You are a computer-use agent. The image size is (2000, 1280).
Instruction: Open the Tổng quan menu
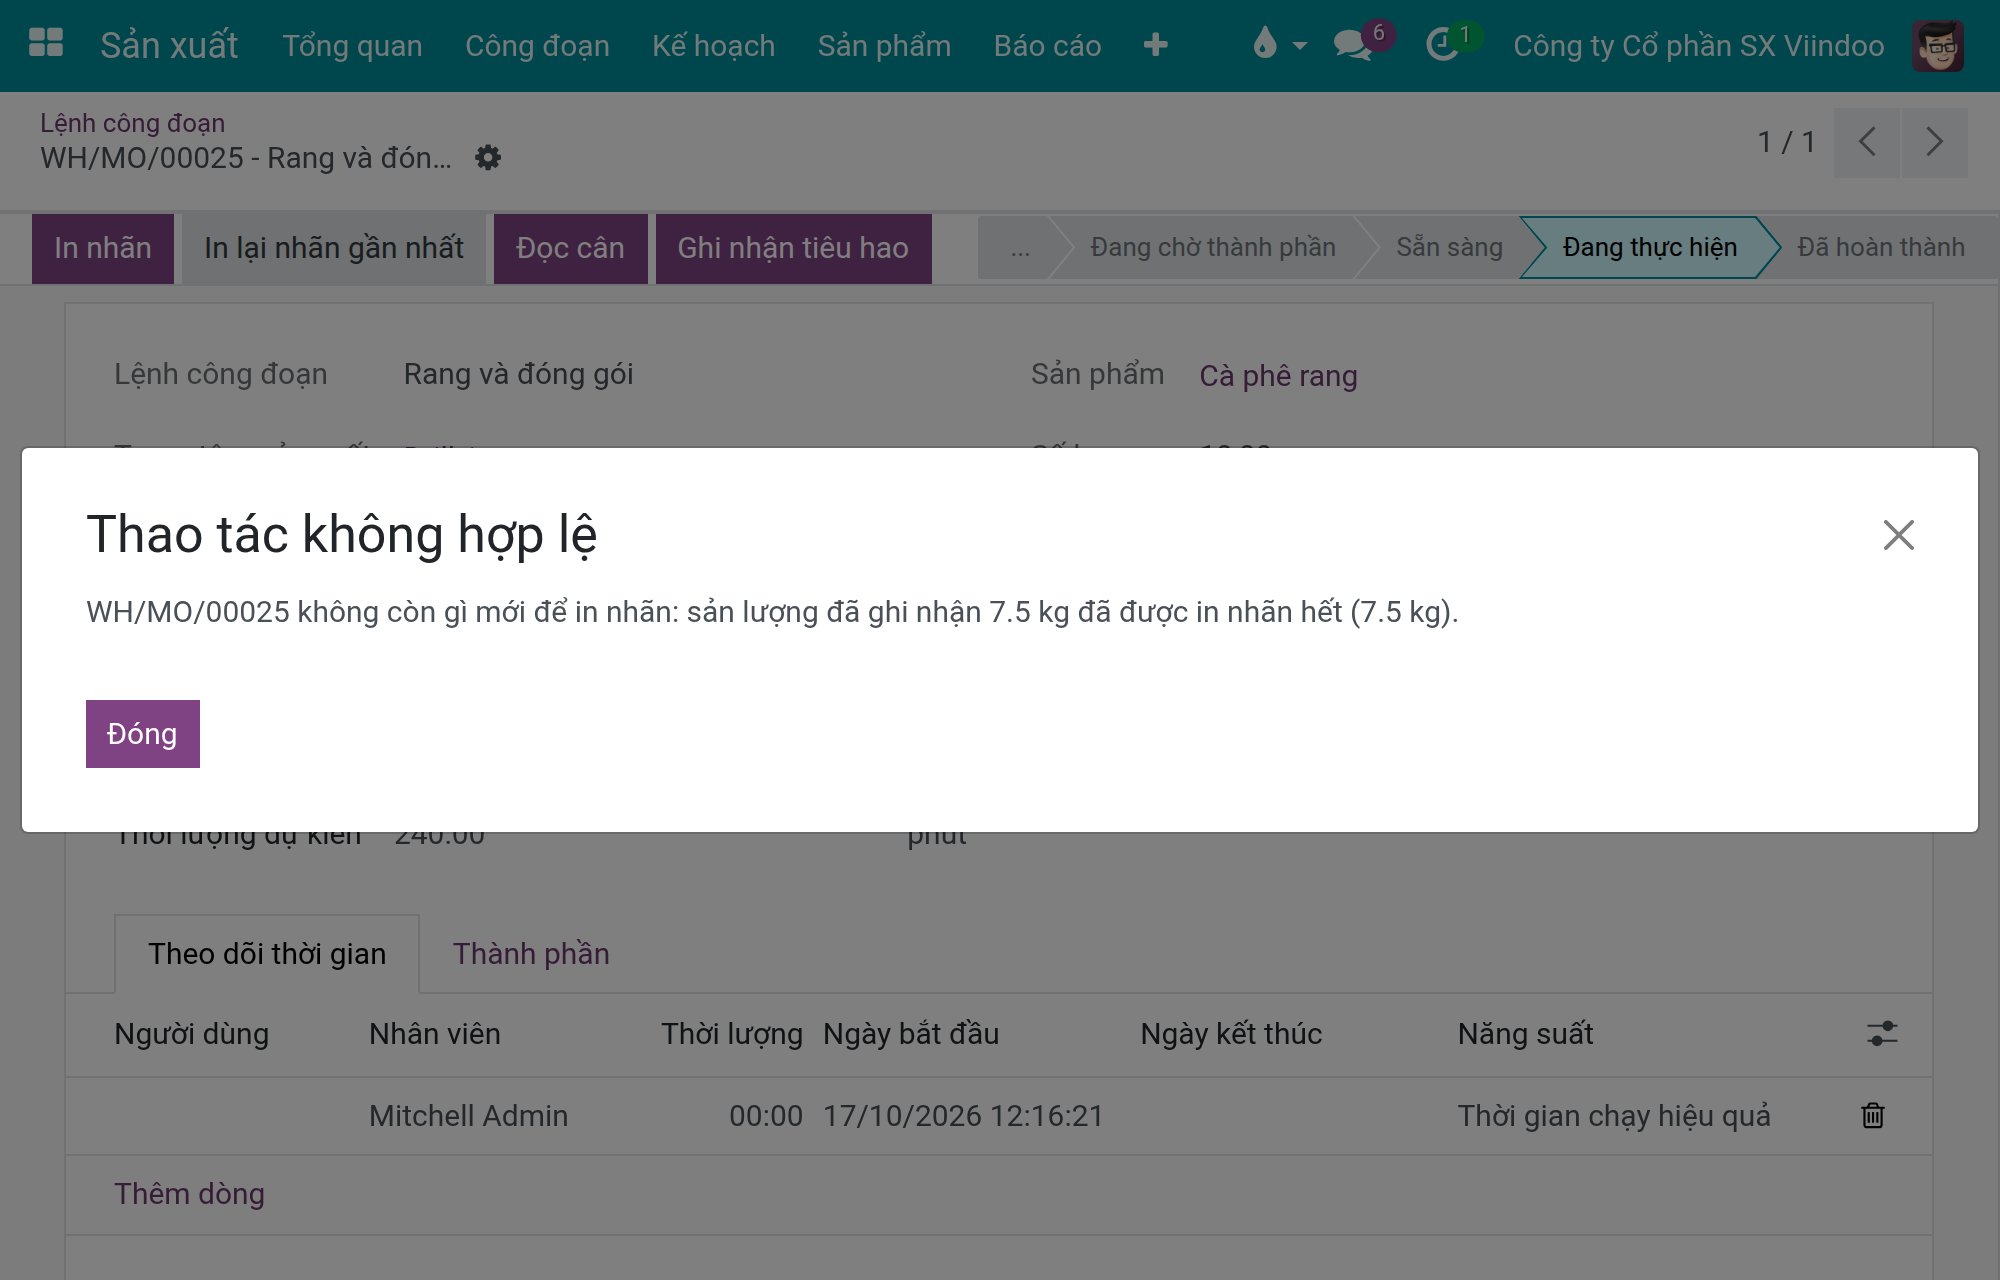pos(352,46)
